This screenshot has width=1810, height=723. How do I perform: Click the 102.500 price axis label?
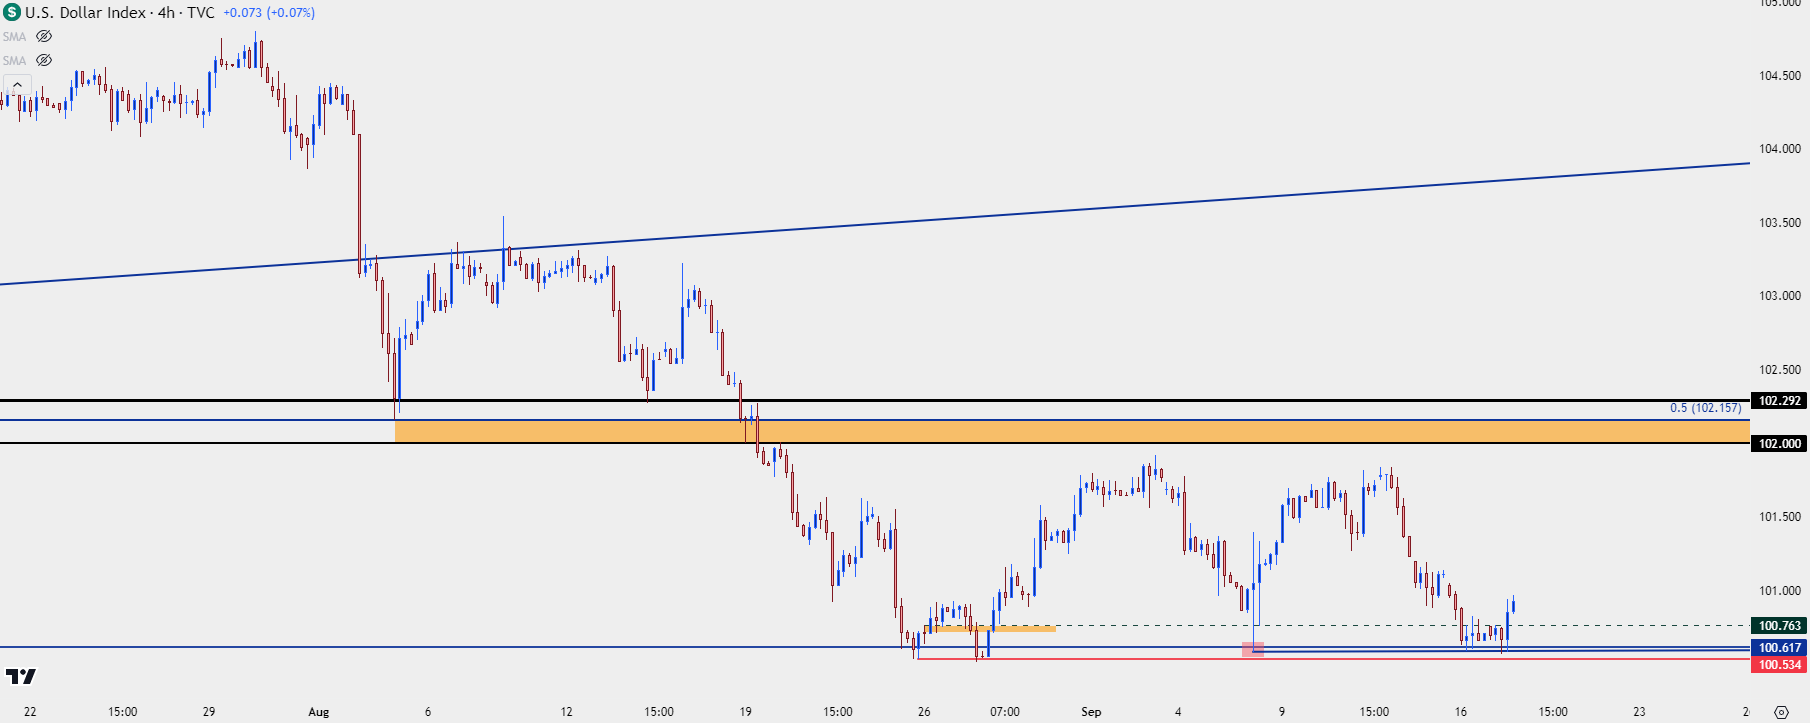pos(1780,370)
